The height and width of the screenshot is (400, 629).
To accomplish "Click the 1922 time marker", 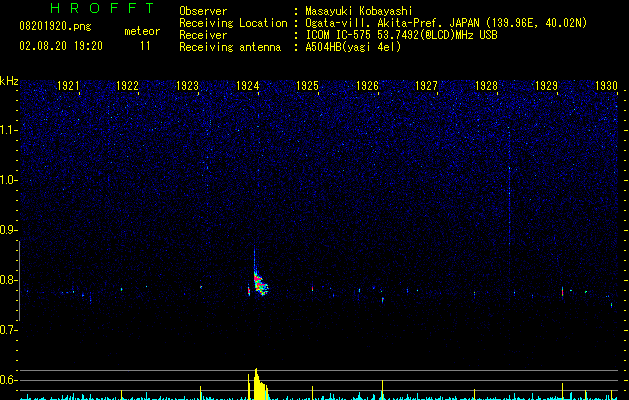I will click(x=128, y=86).
